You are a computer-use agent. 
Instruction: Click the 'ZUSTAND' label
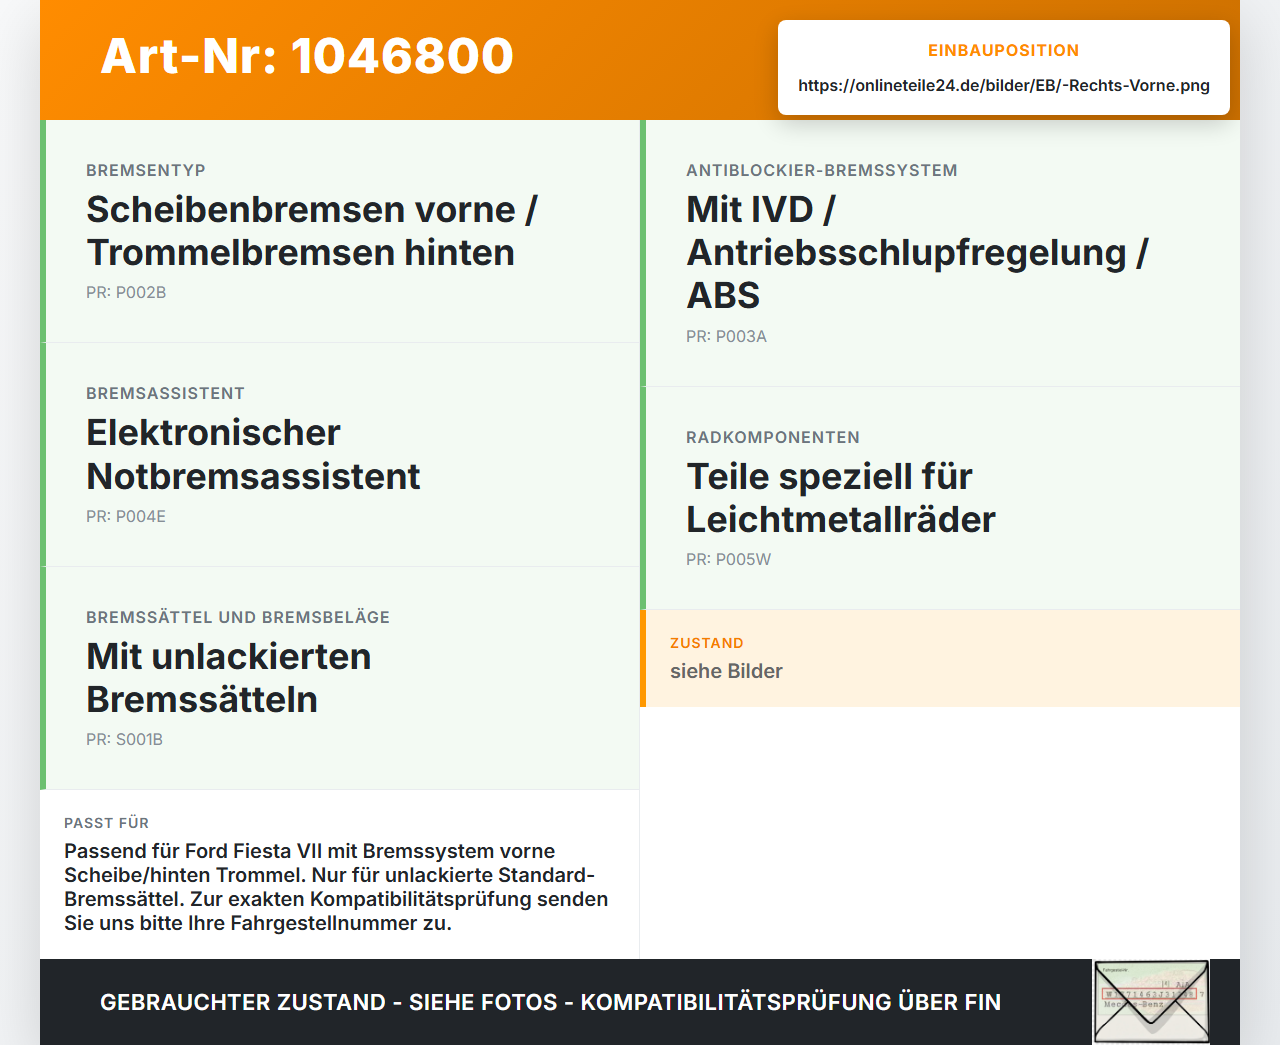pos(707,643)
